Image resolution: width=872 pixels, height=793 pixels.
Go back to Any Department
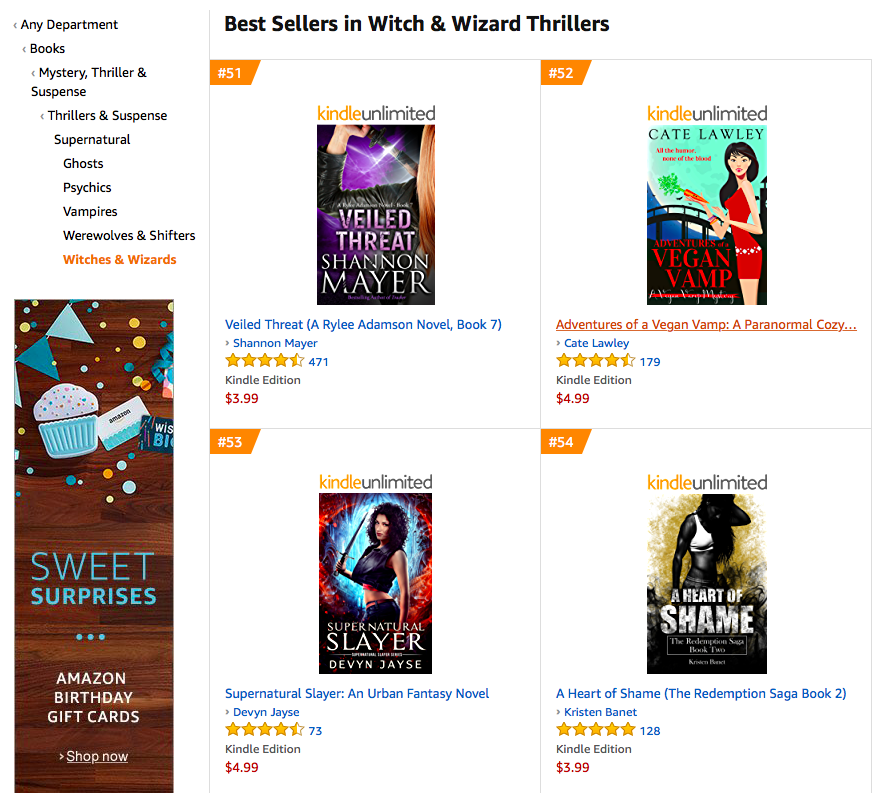(x=69, y=24)
